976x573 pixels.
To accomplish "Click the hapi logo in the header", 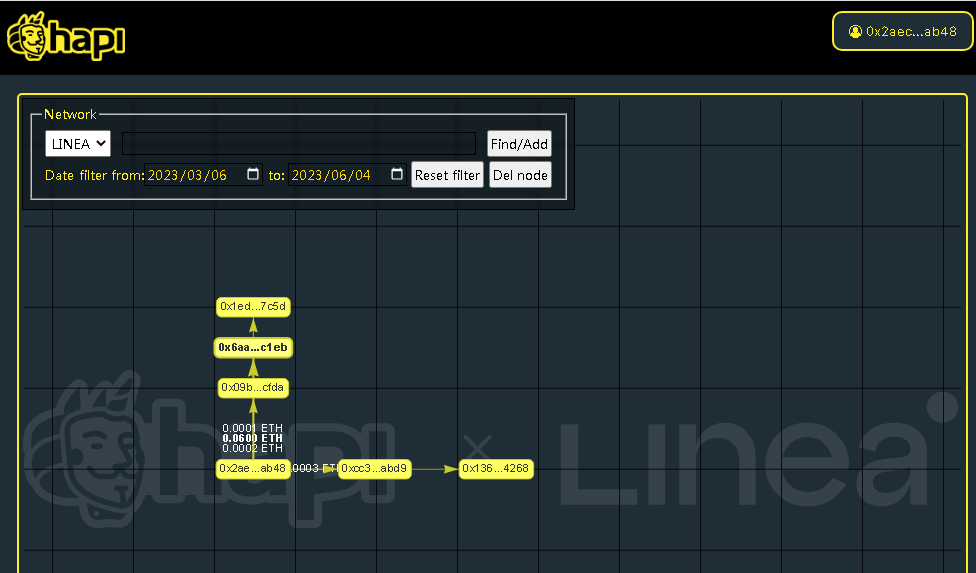I will [66, 37].
